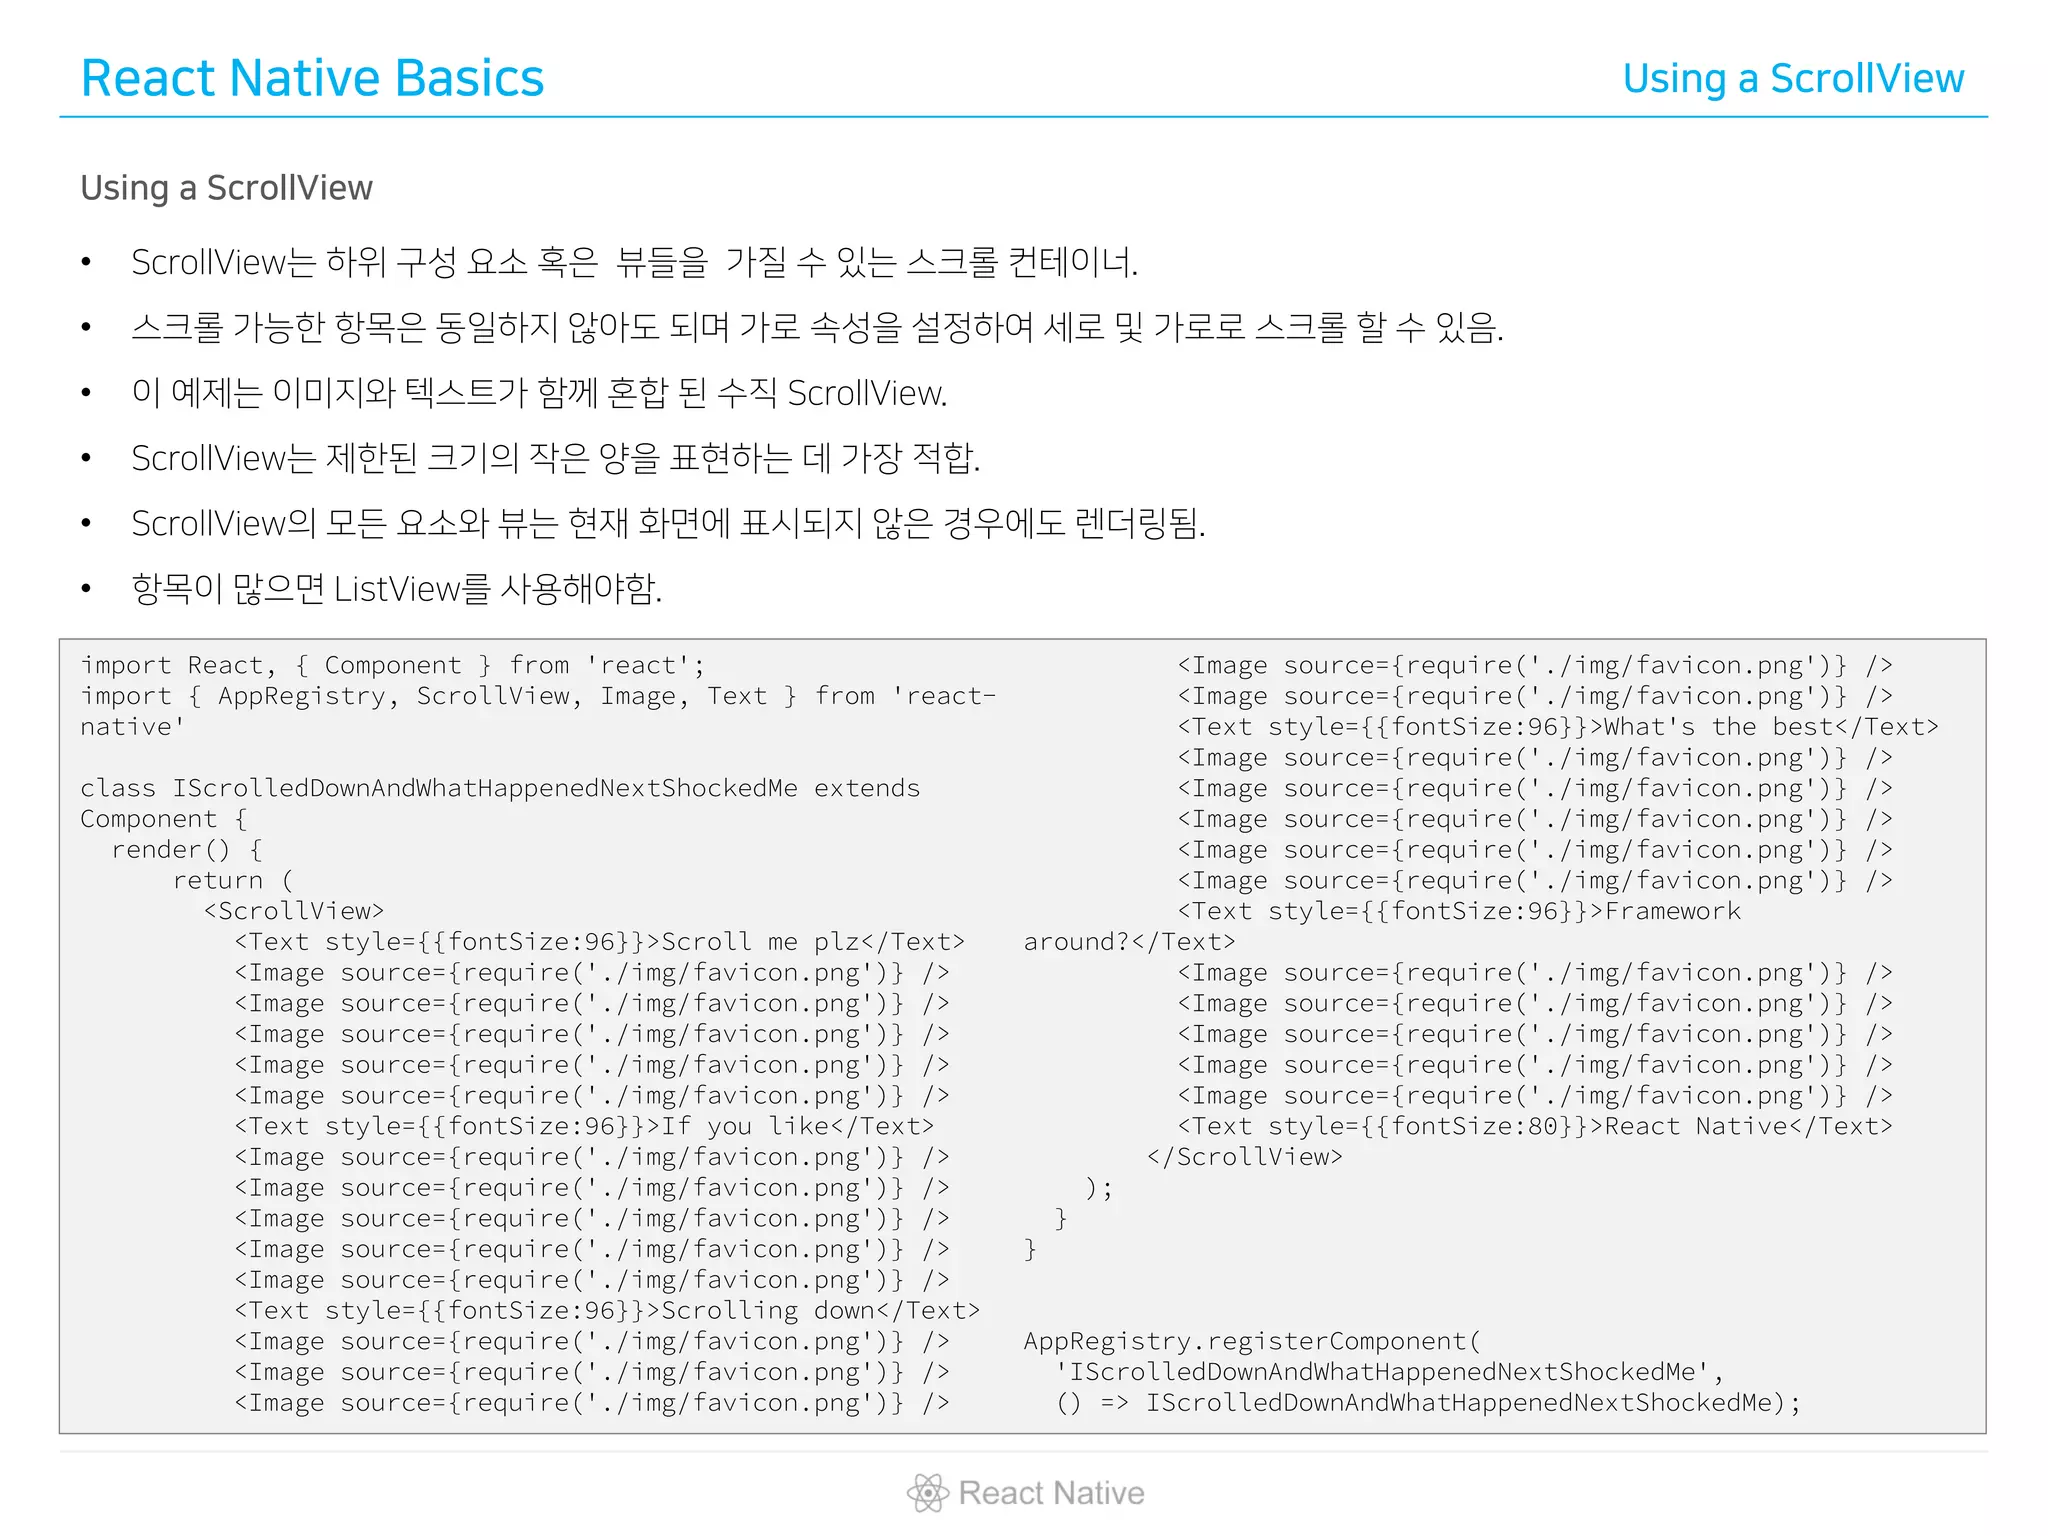Click the code line 'import { AppRegistry, ScrollView, Image, Text }'
Viewport: 2048px width, 1536px height.
point(538,696)
